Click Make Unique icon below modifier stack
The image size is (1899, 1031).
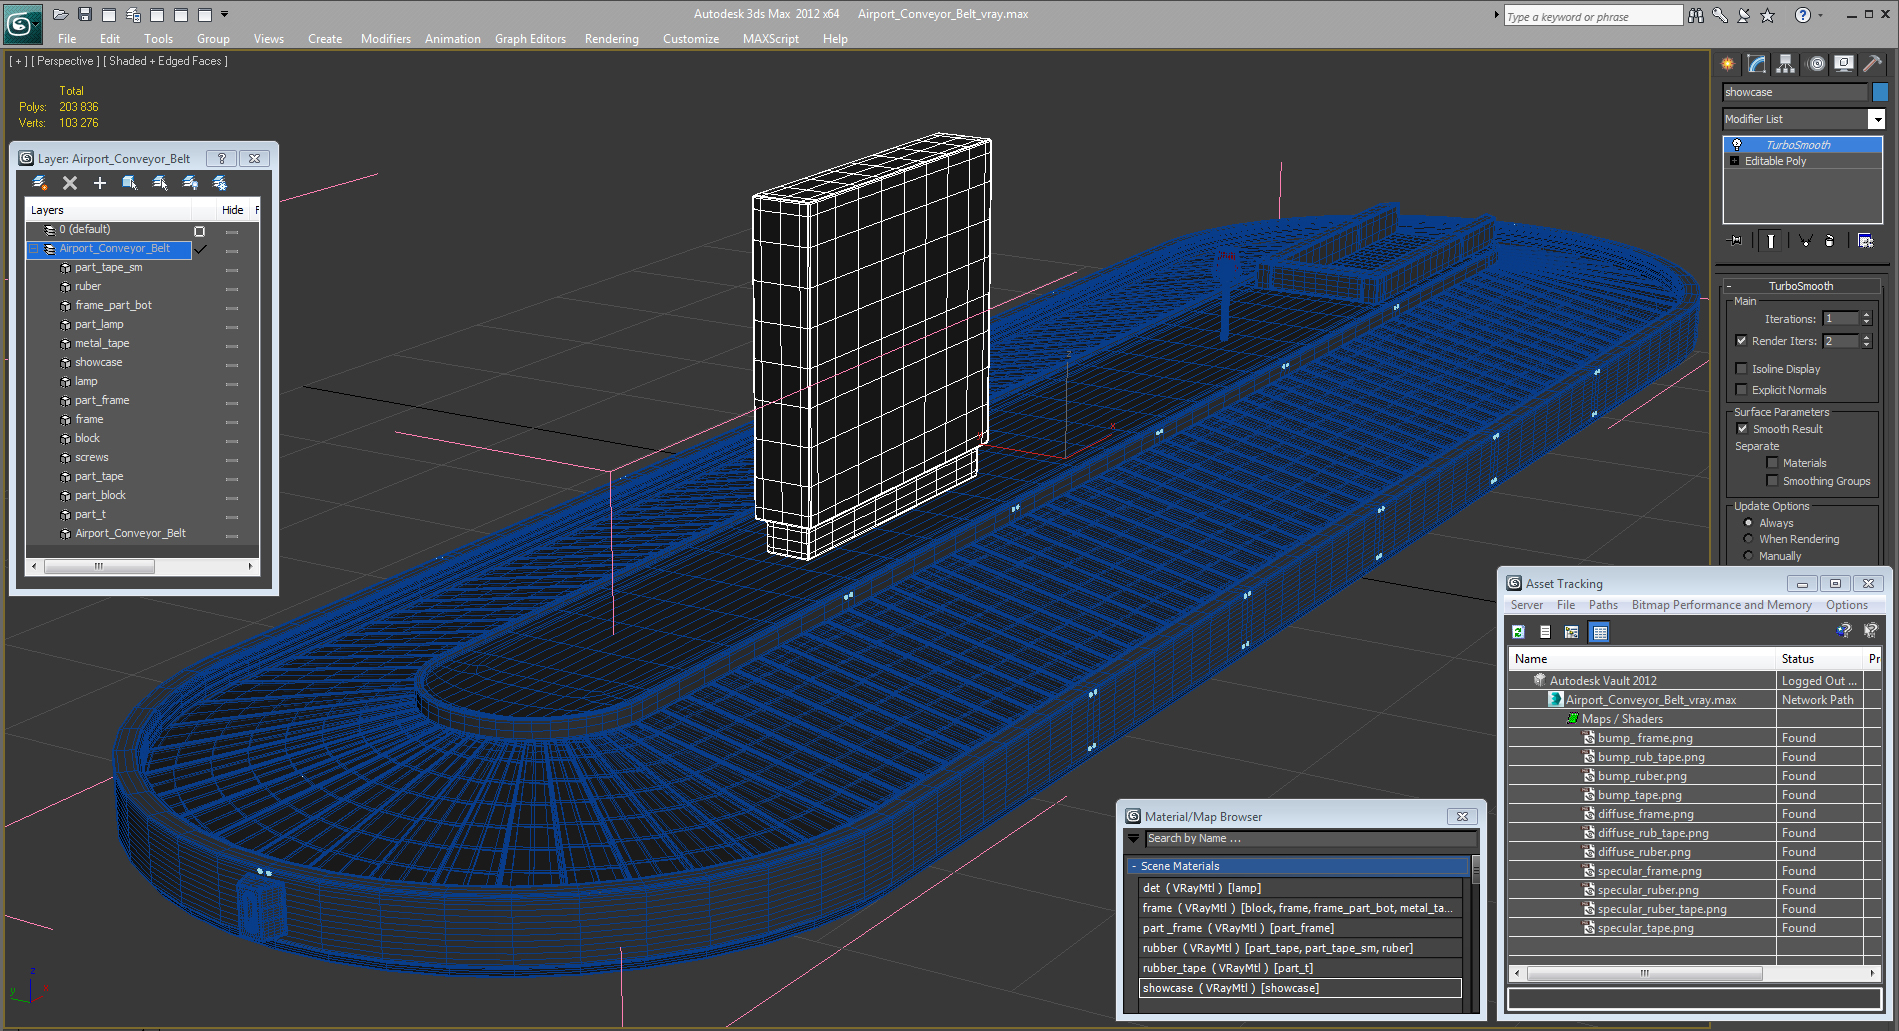[1806, 240]
